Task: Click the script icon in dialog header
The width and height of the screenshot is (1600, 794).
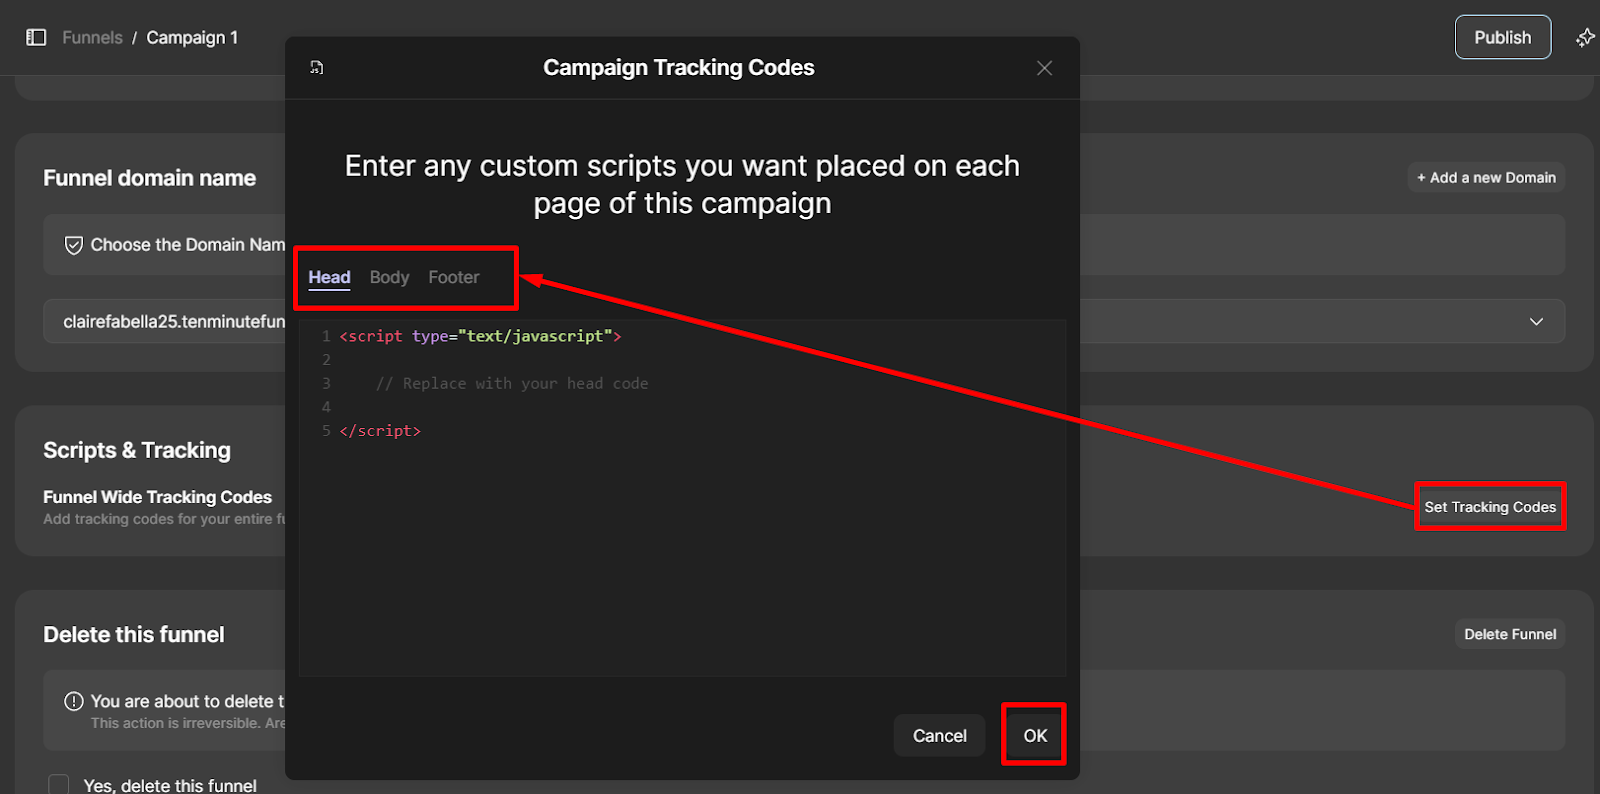Action: [317, 67]
